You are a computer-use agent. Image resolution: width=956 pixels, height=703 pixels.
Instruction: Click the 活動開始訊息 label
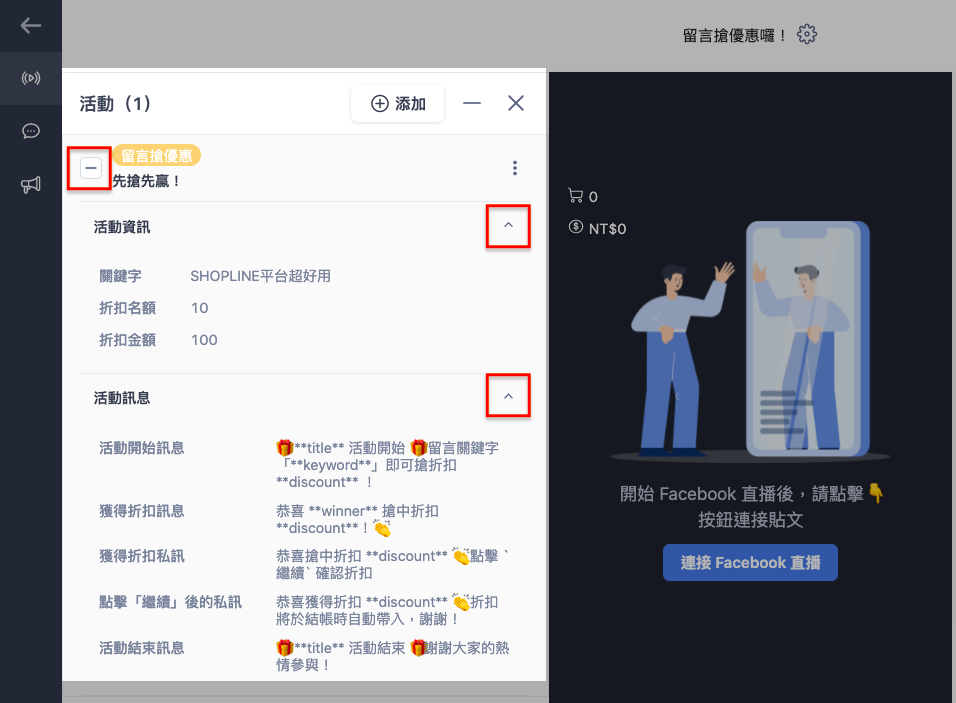tap(142, 448)
